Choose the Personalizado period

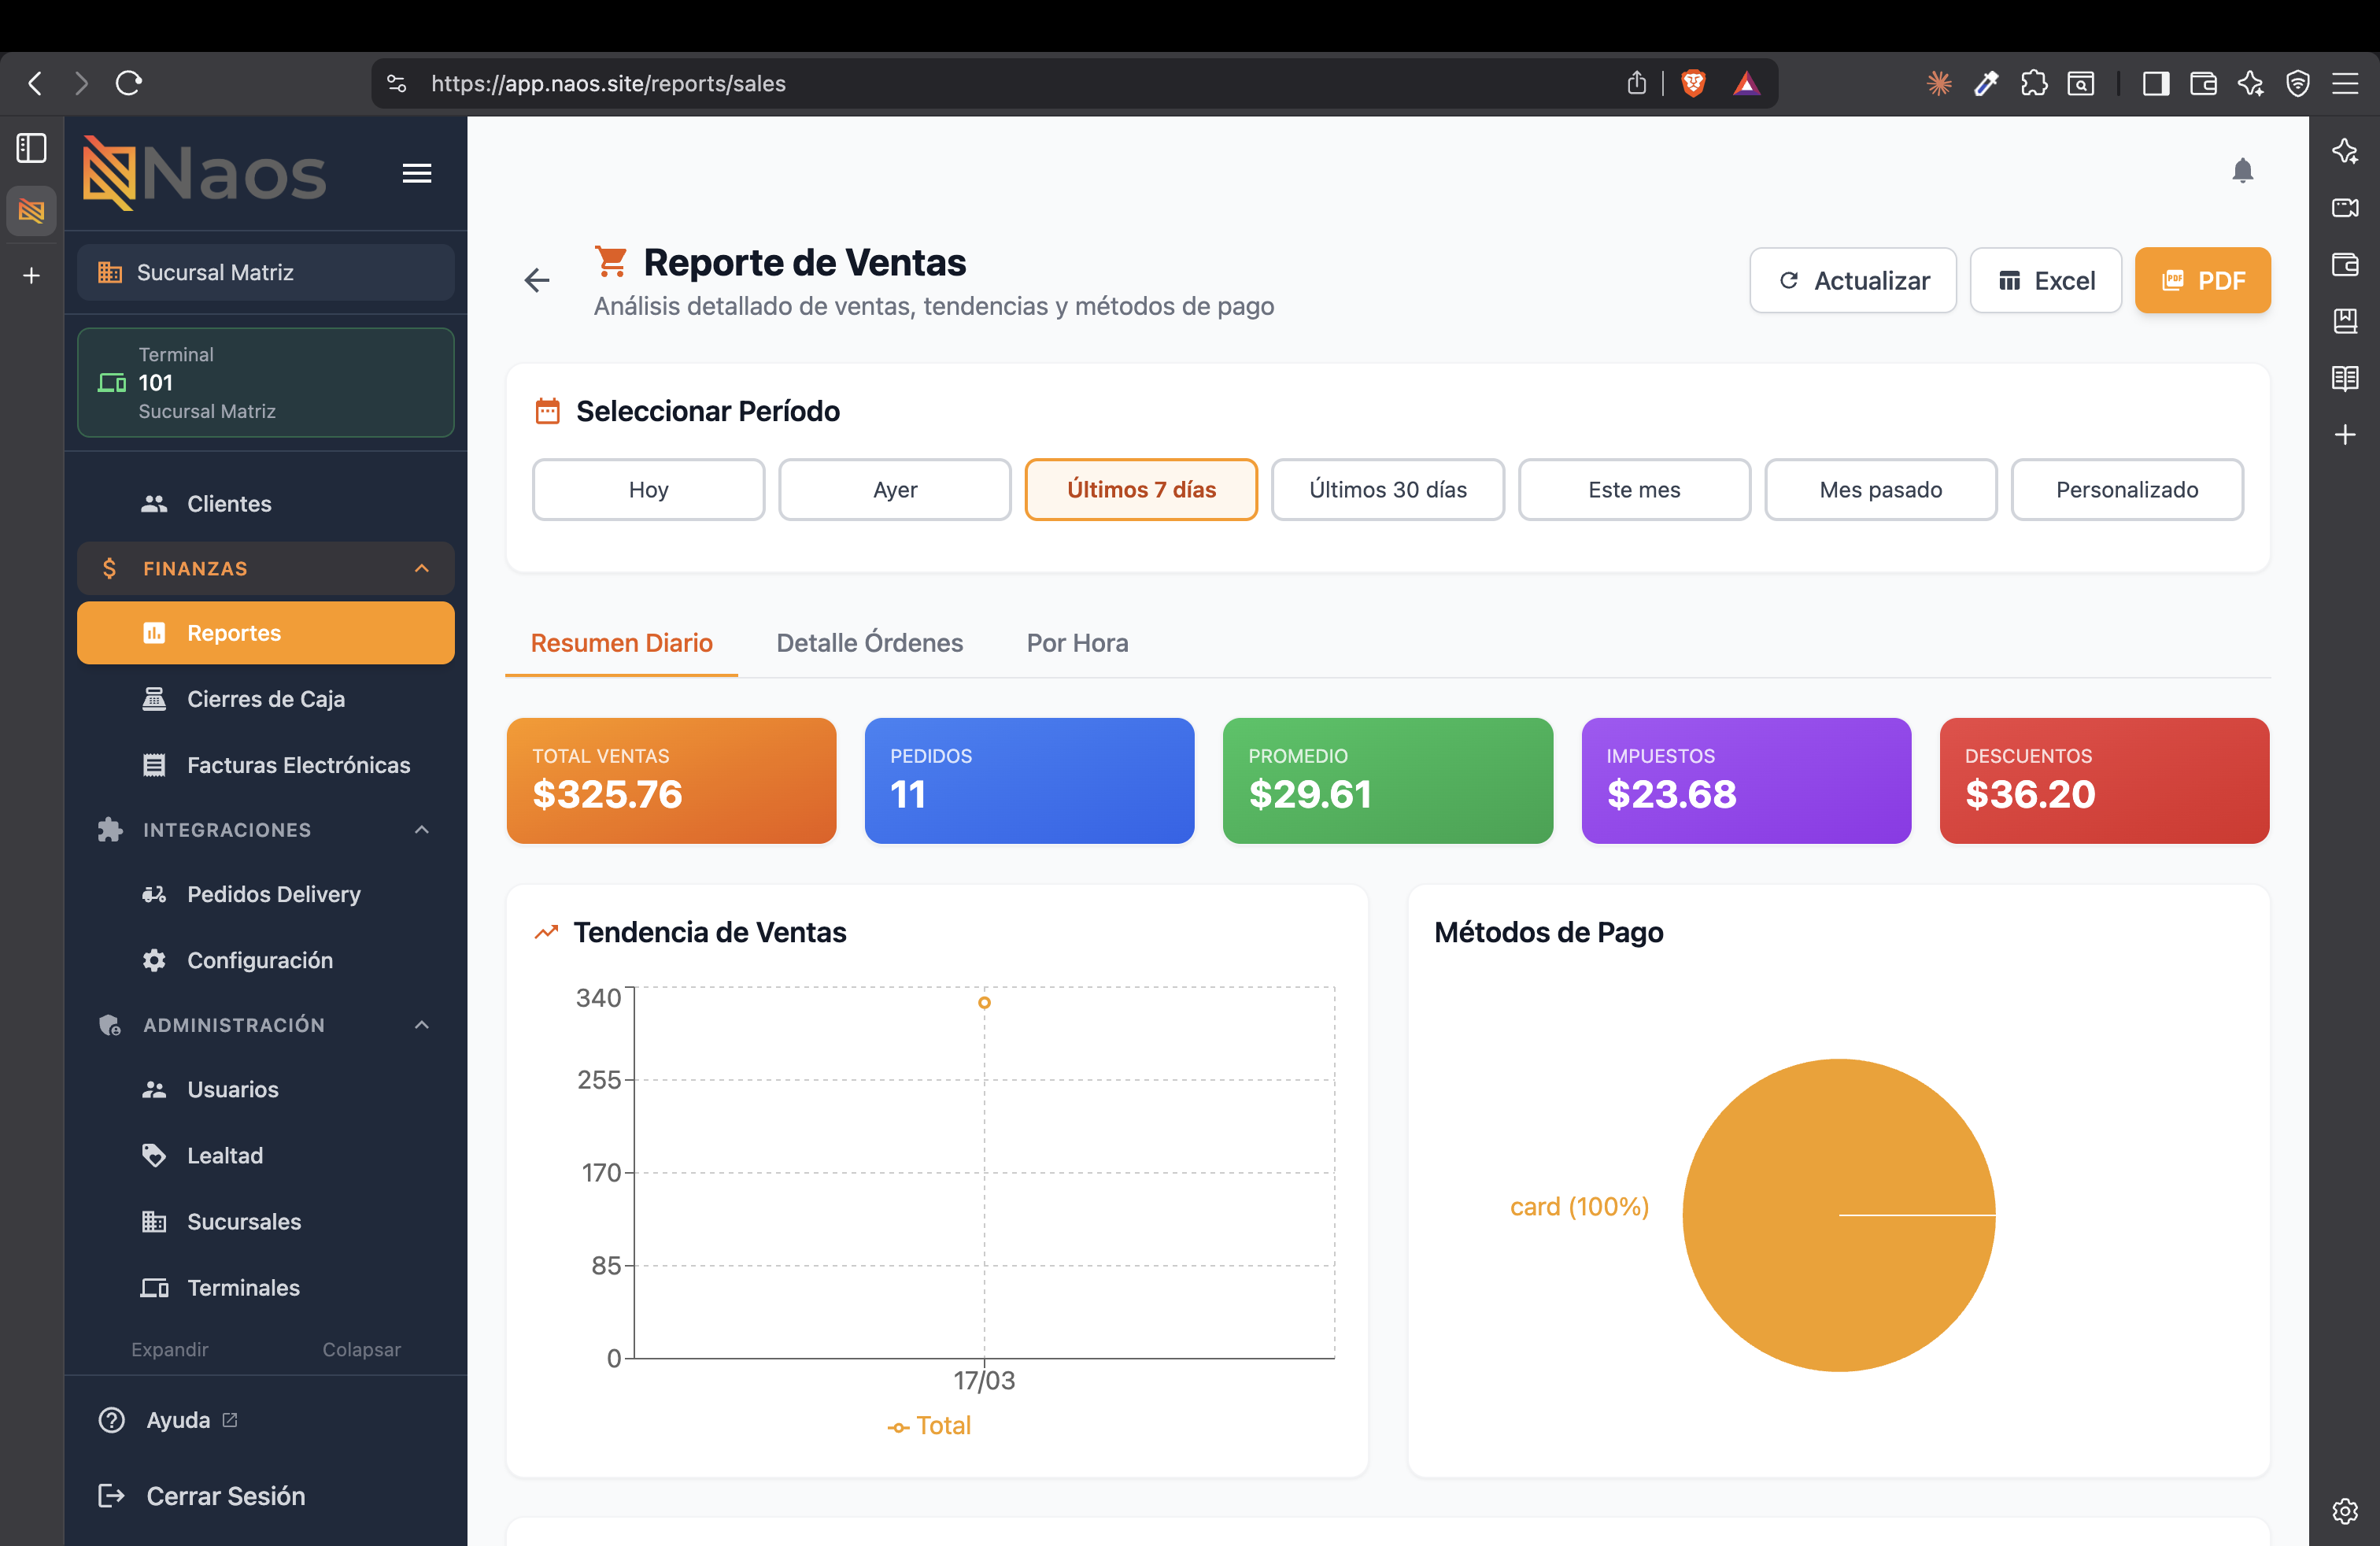[2126, 489]
